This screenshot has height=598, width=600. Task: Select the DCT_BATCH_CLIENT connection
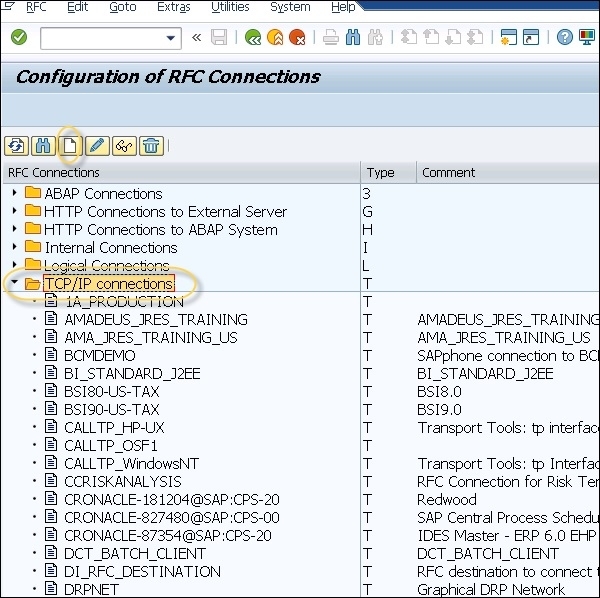135,553
